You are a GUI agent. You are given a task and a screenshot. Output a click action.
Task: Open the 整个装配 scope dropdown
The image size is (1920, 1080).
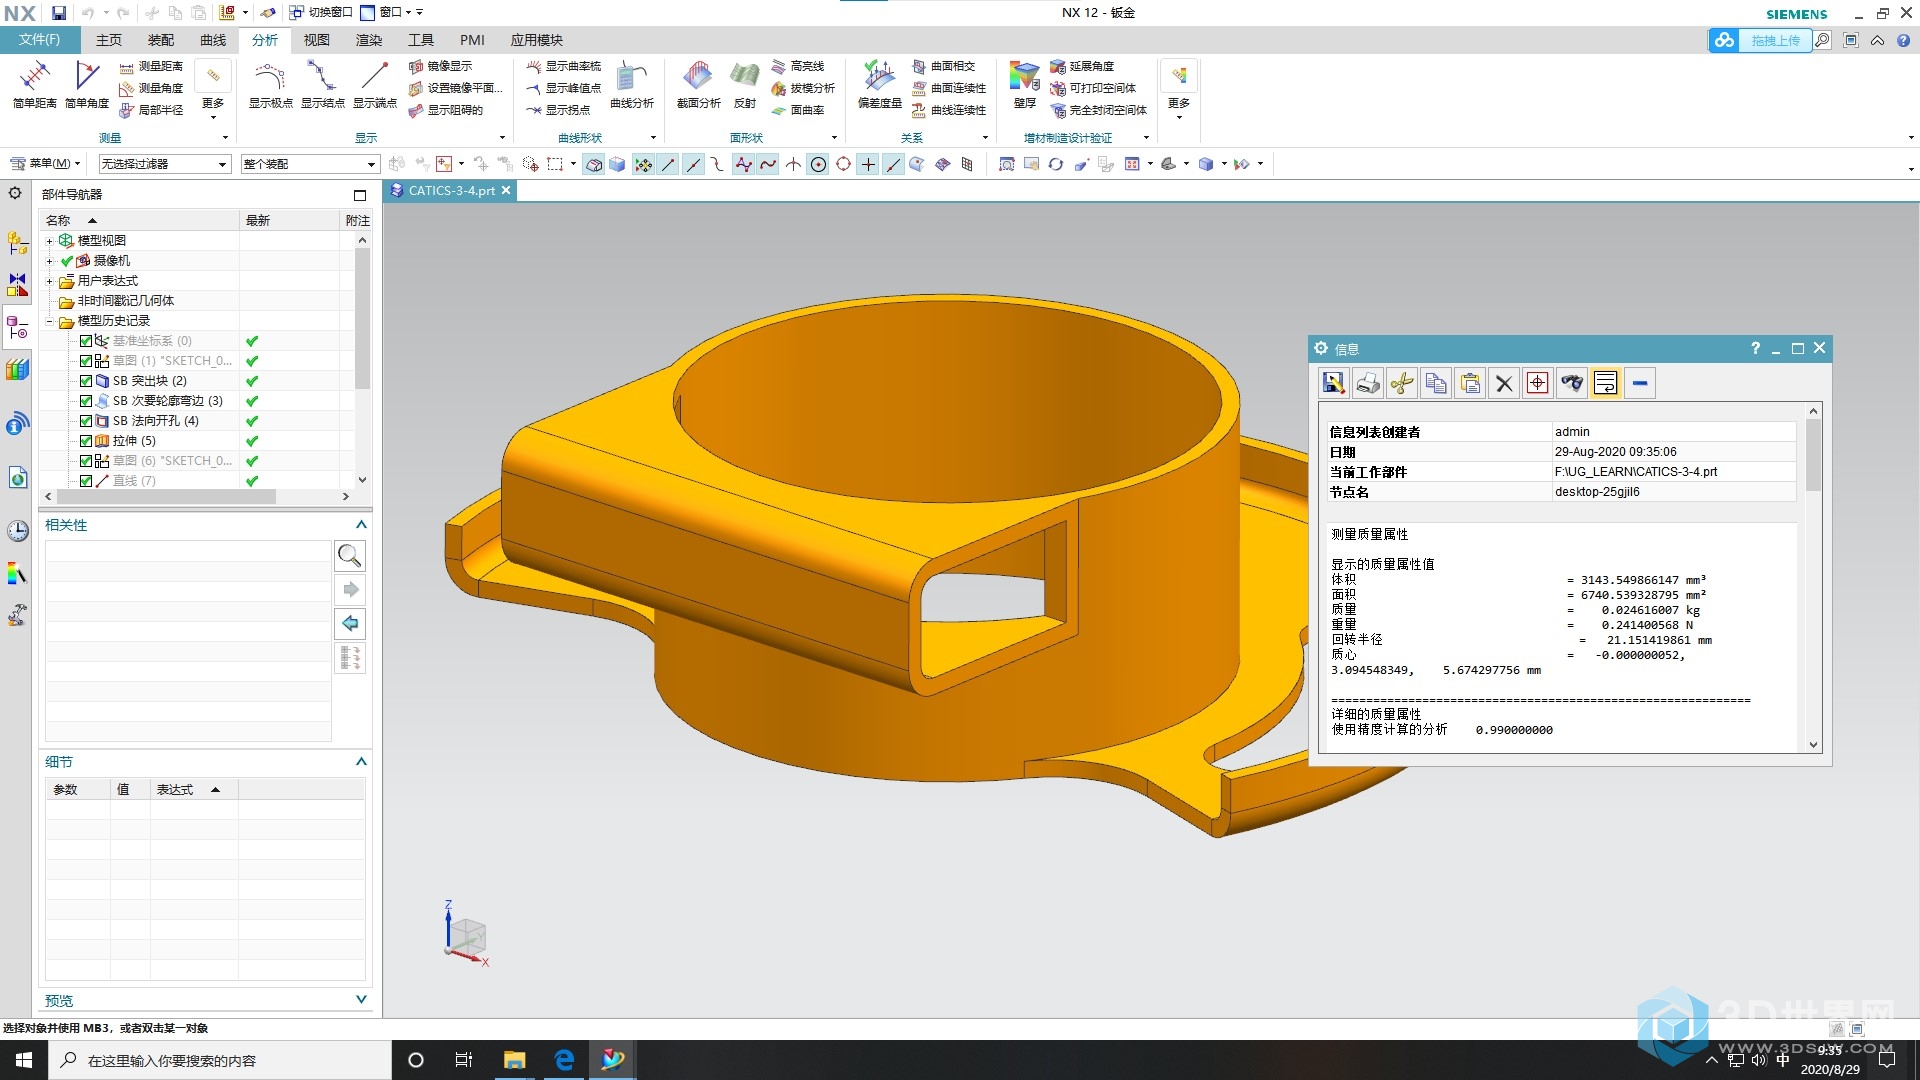click(x=310, y=164)
